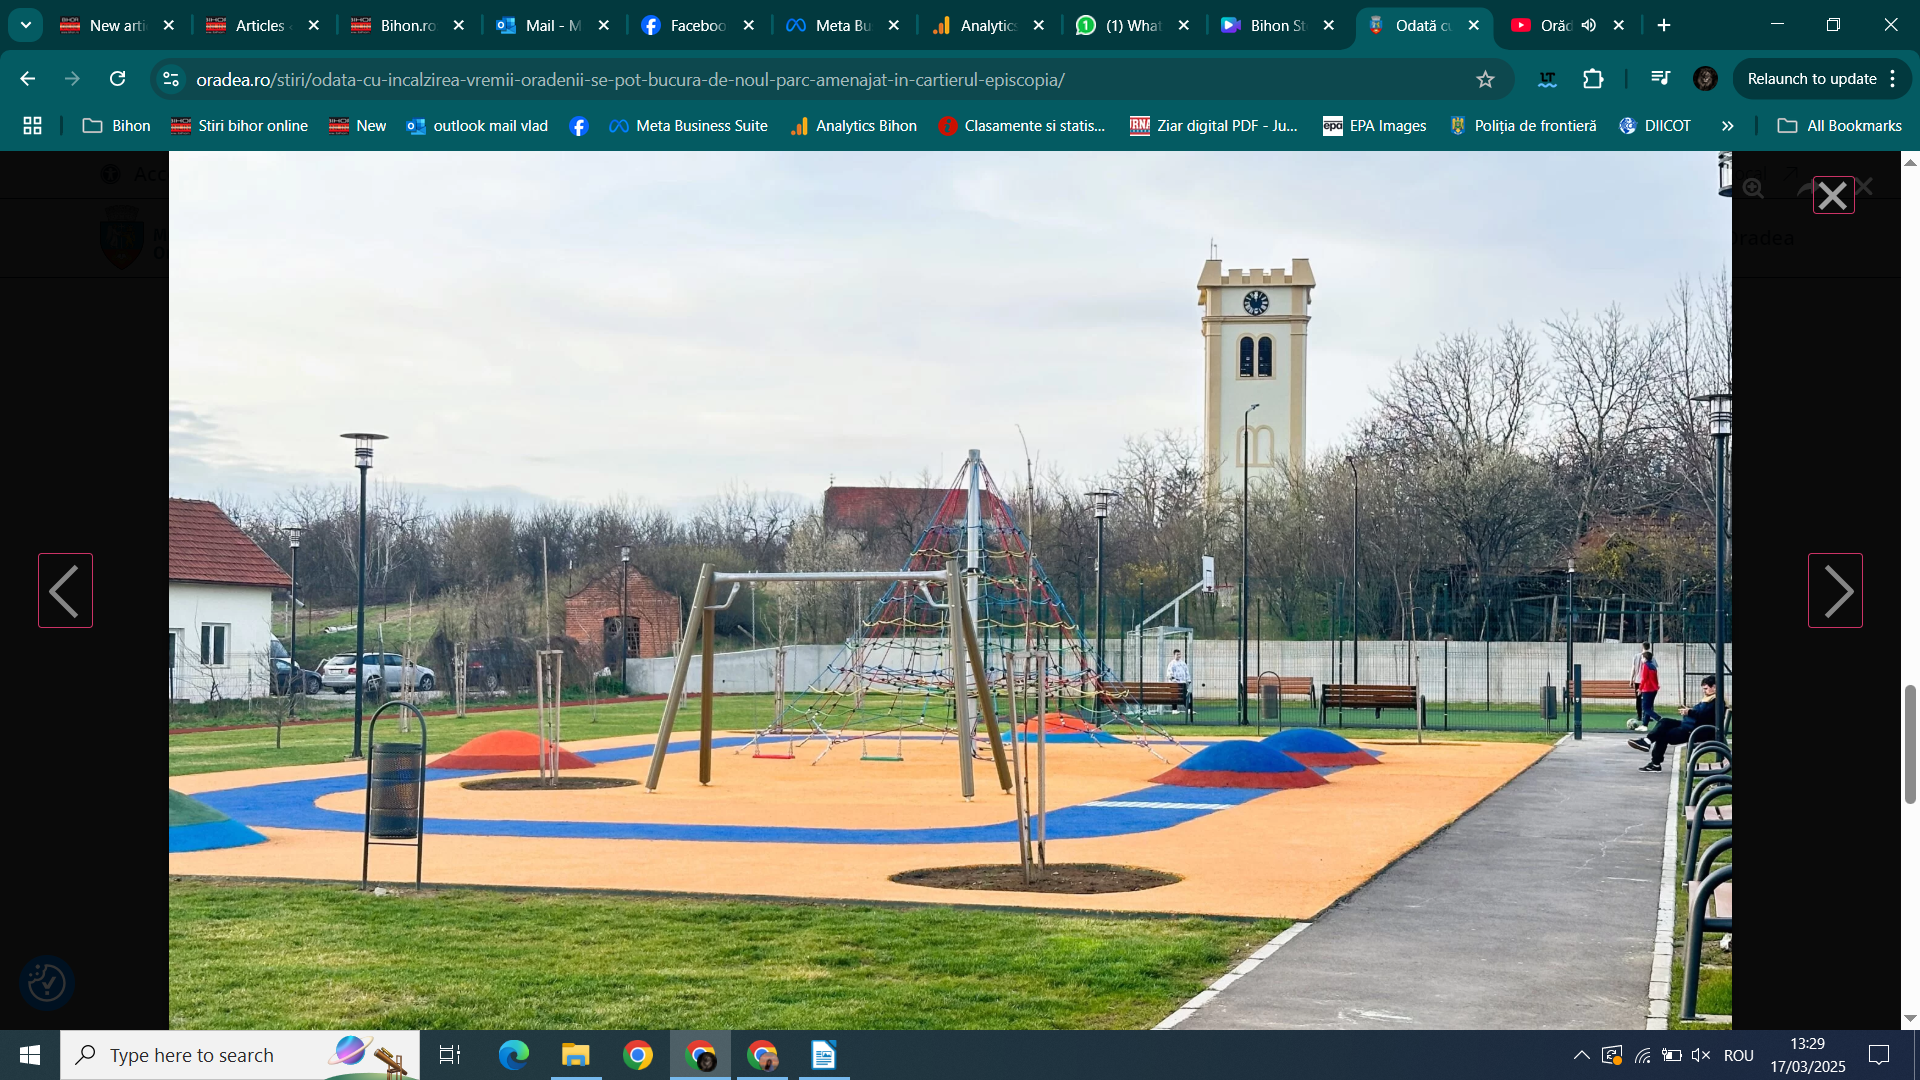Open the Extensions puzzle icon
This screenshot has width=1920, height=1080.
[1593, 79]
